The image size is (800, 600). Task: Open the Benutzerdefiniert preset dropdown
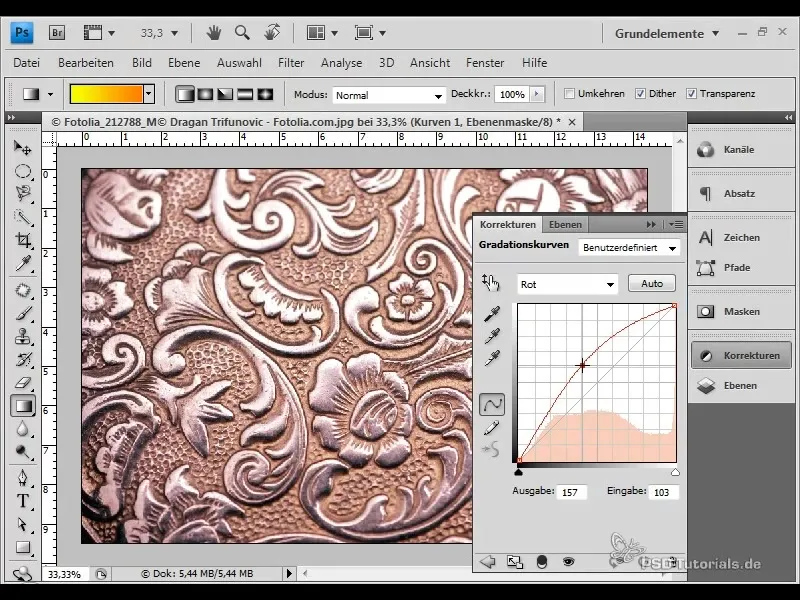[x=630, y=248]
